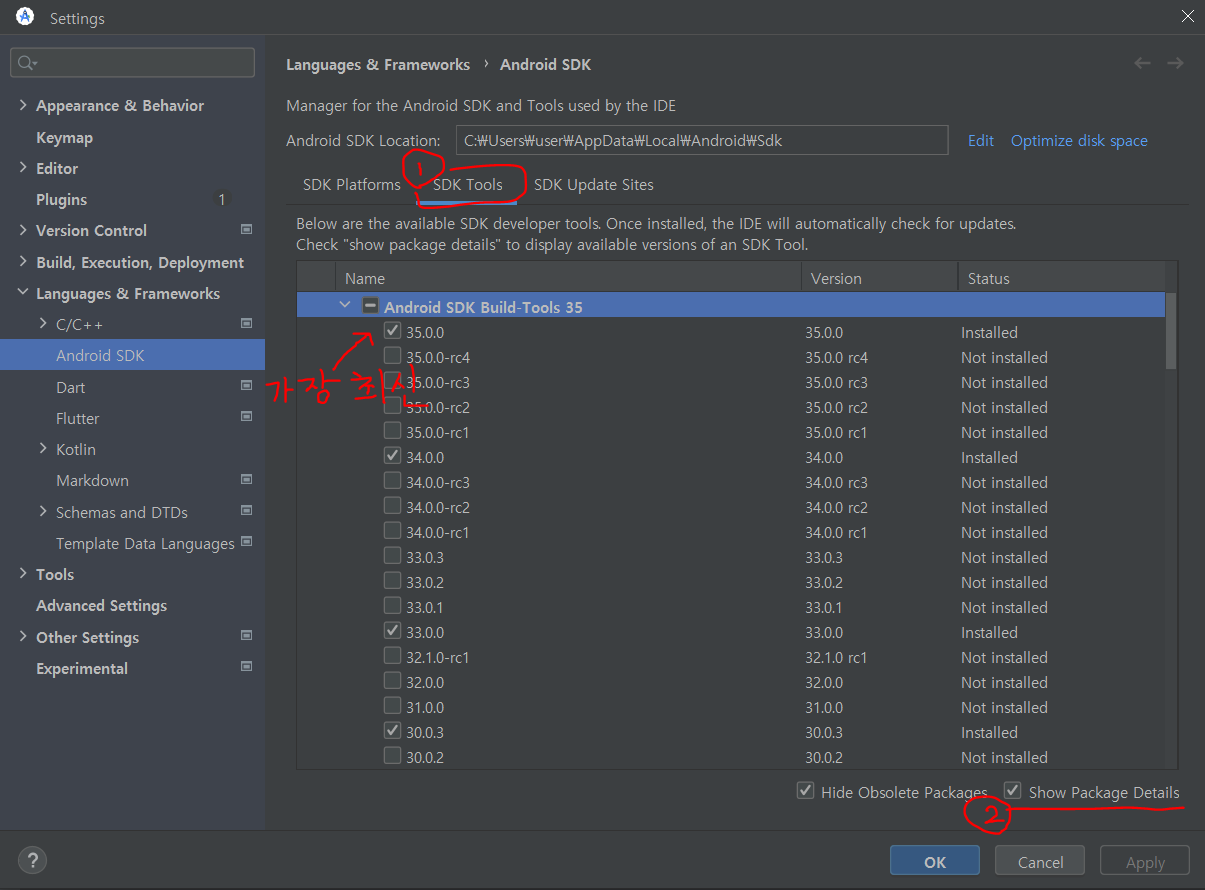Open the Markdown settings page

pyautogui.click(x=92, y=480)
